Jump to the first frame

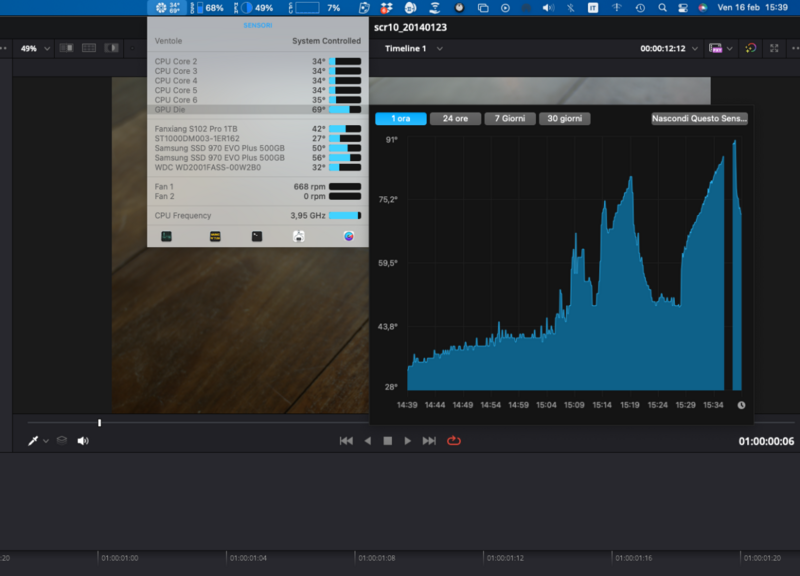(x=346, y=441)
